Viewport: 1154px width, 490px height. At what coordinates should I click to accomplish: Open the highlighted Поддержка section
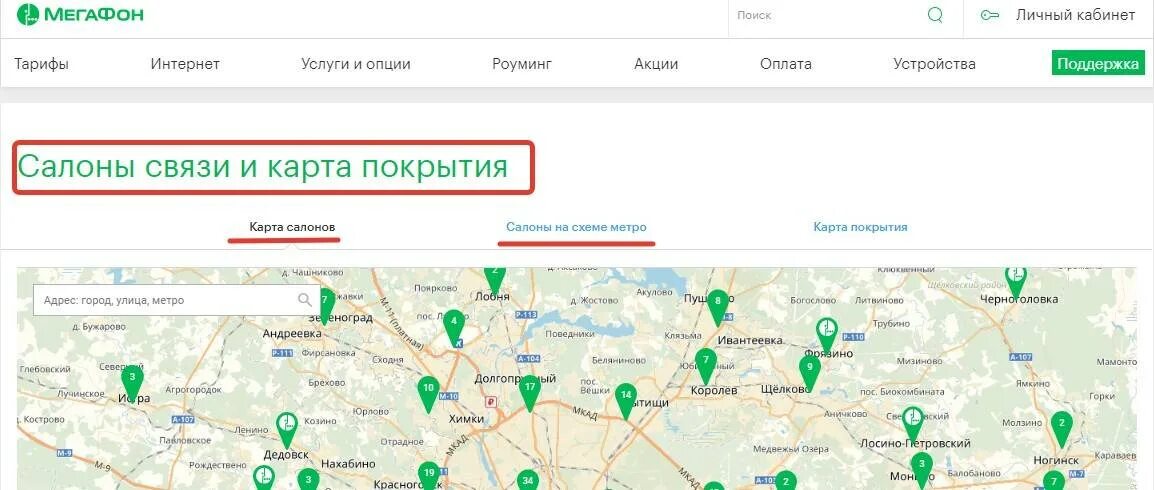click(1098, 64)
